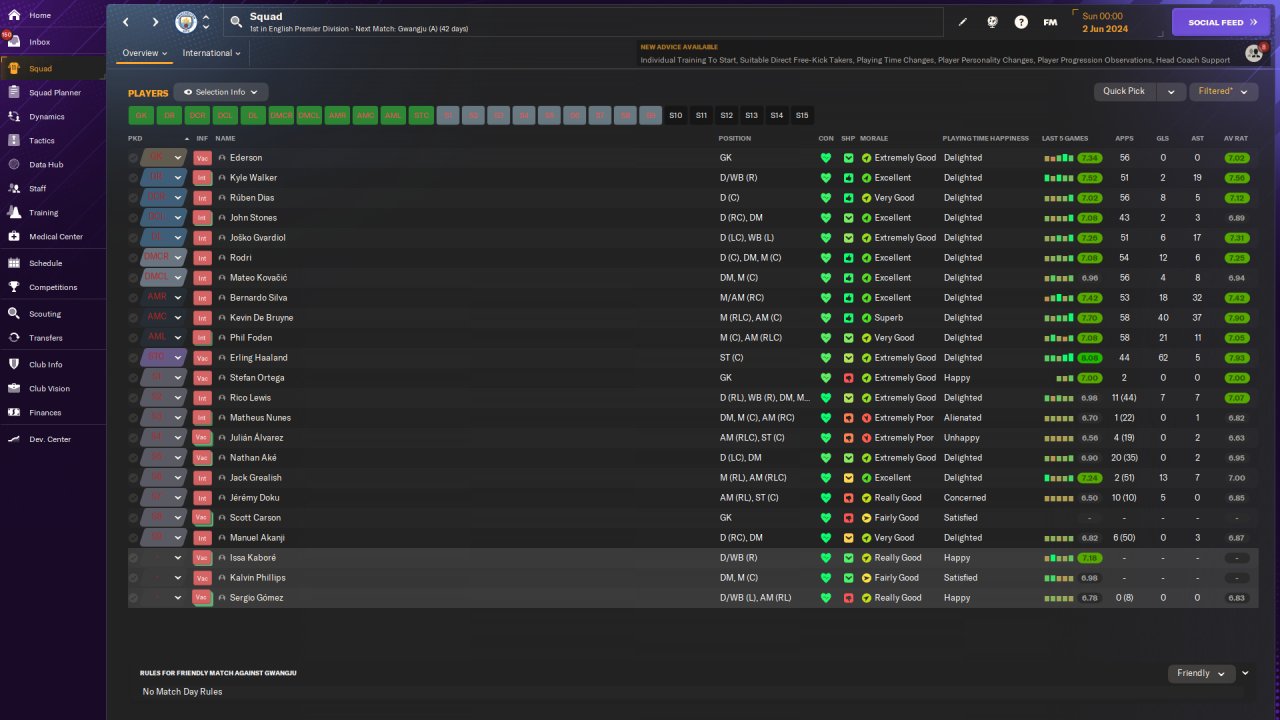Open Erling Haaland's player profile

[x=259, y=358]
